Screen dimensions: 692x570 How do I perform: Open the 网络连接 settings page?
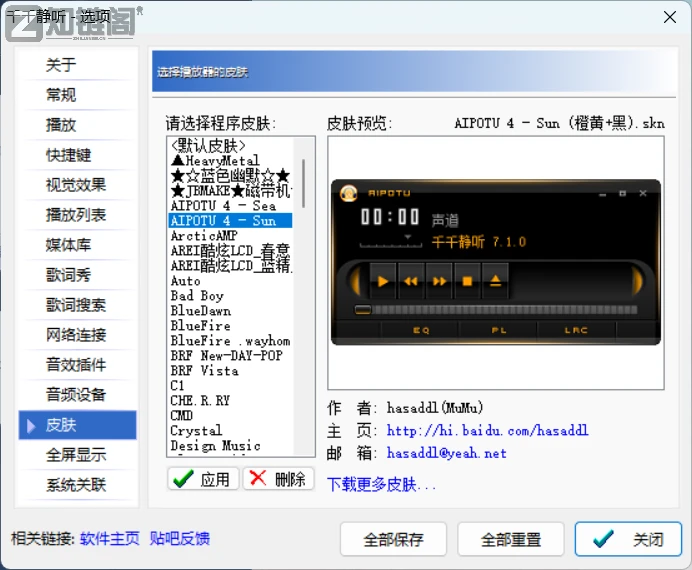pos(78,335)
